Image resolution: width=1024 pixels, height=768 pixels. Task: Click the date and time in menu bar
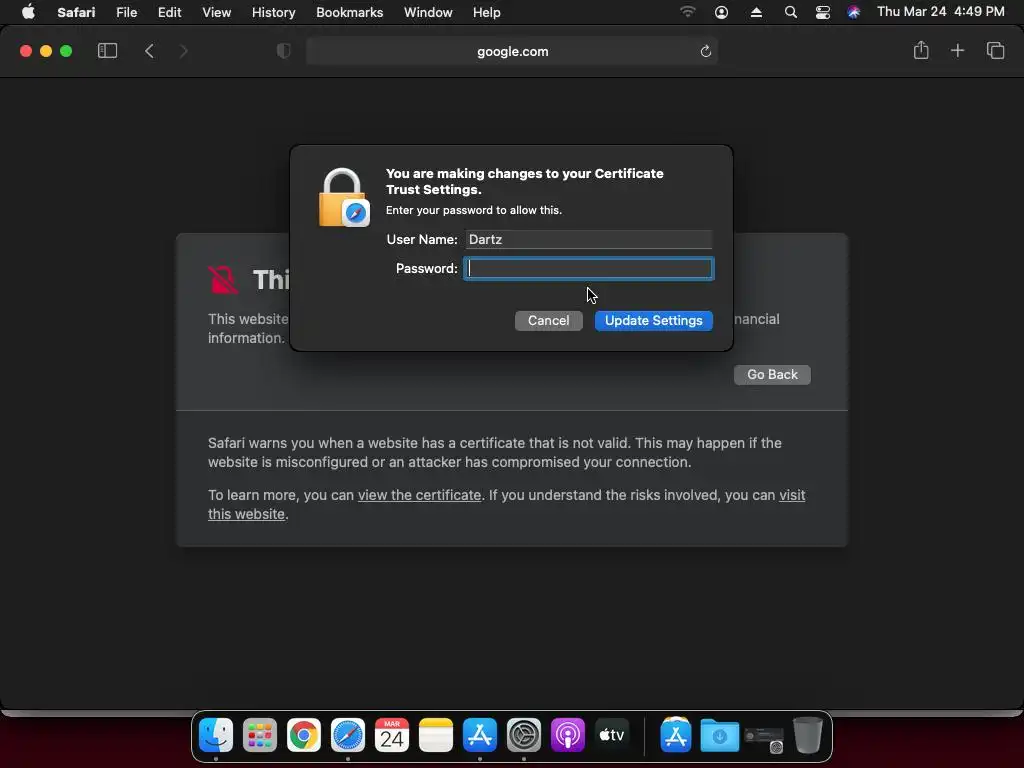pyautogui.click(x=940, y=12)
